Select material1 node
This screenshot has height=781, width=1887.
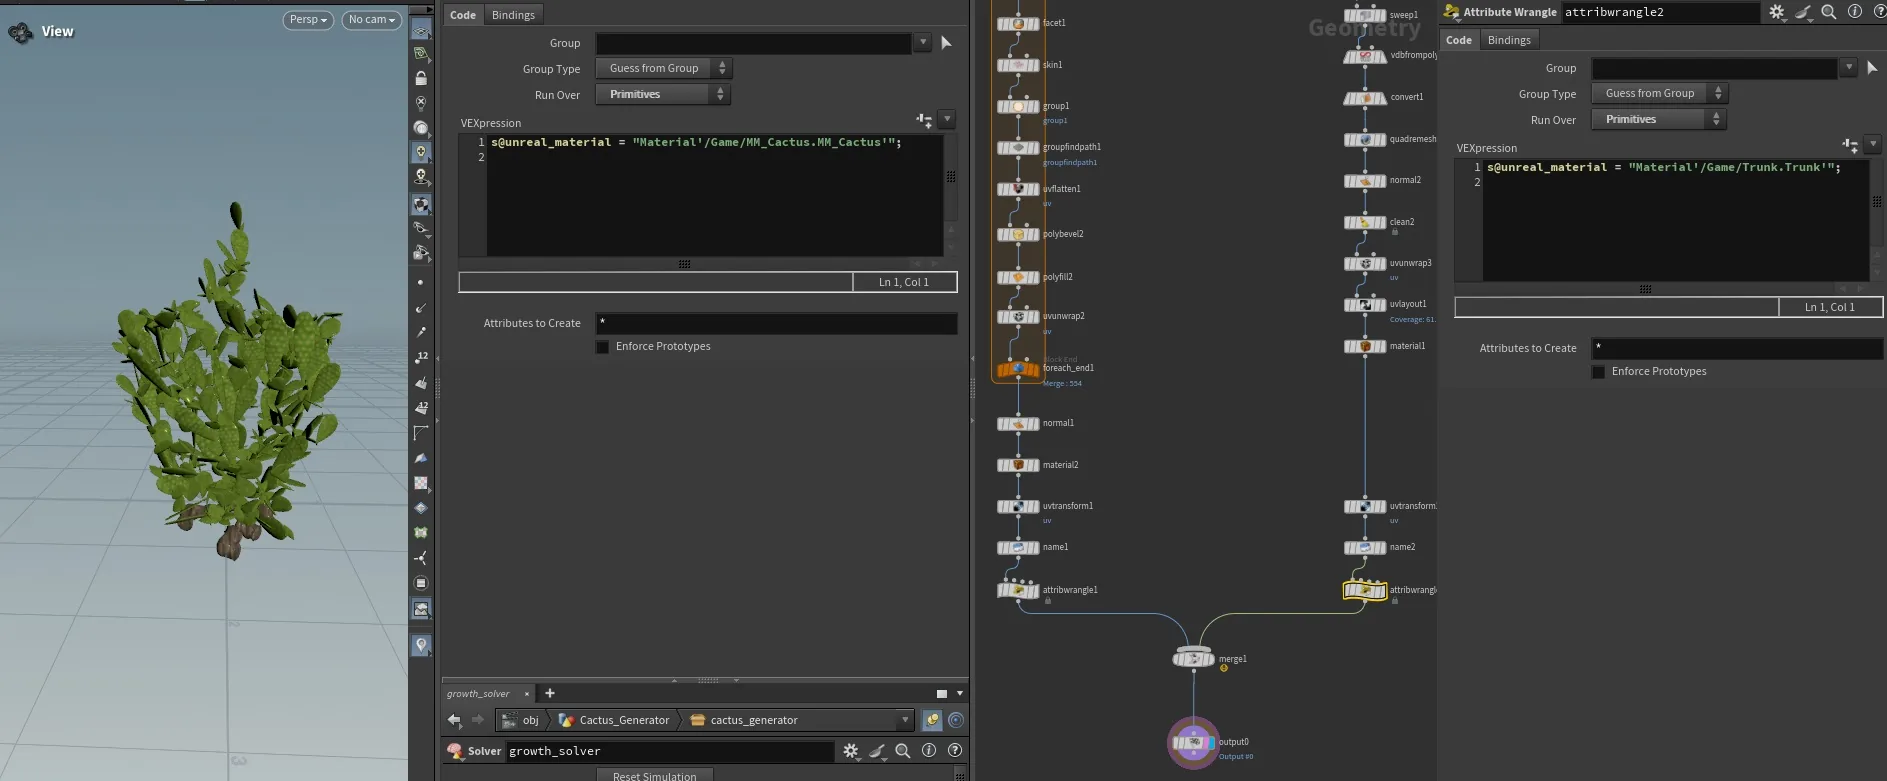pyautogui.click(x=1365, y=347)
